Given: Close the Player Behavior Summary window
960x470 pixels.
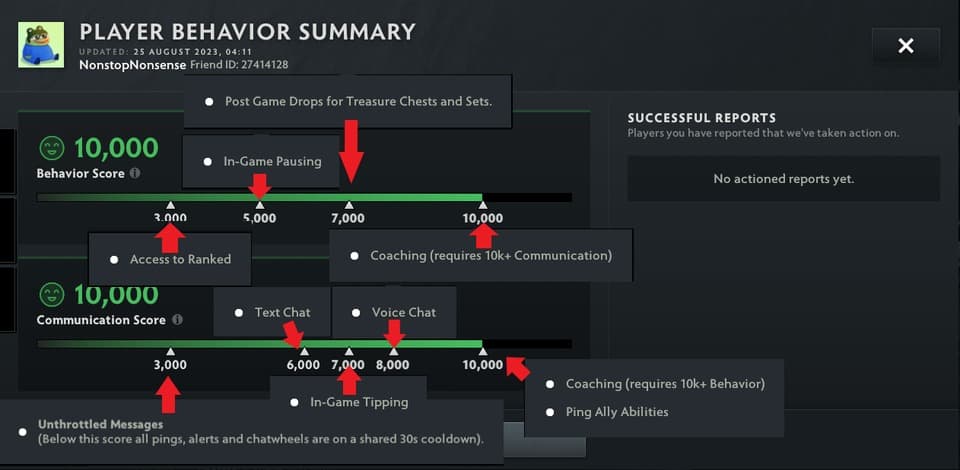Looking at the screenshot, I should pos(905,45).
